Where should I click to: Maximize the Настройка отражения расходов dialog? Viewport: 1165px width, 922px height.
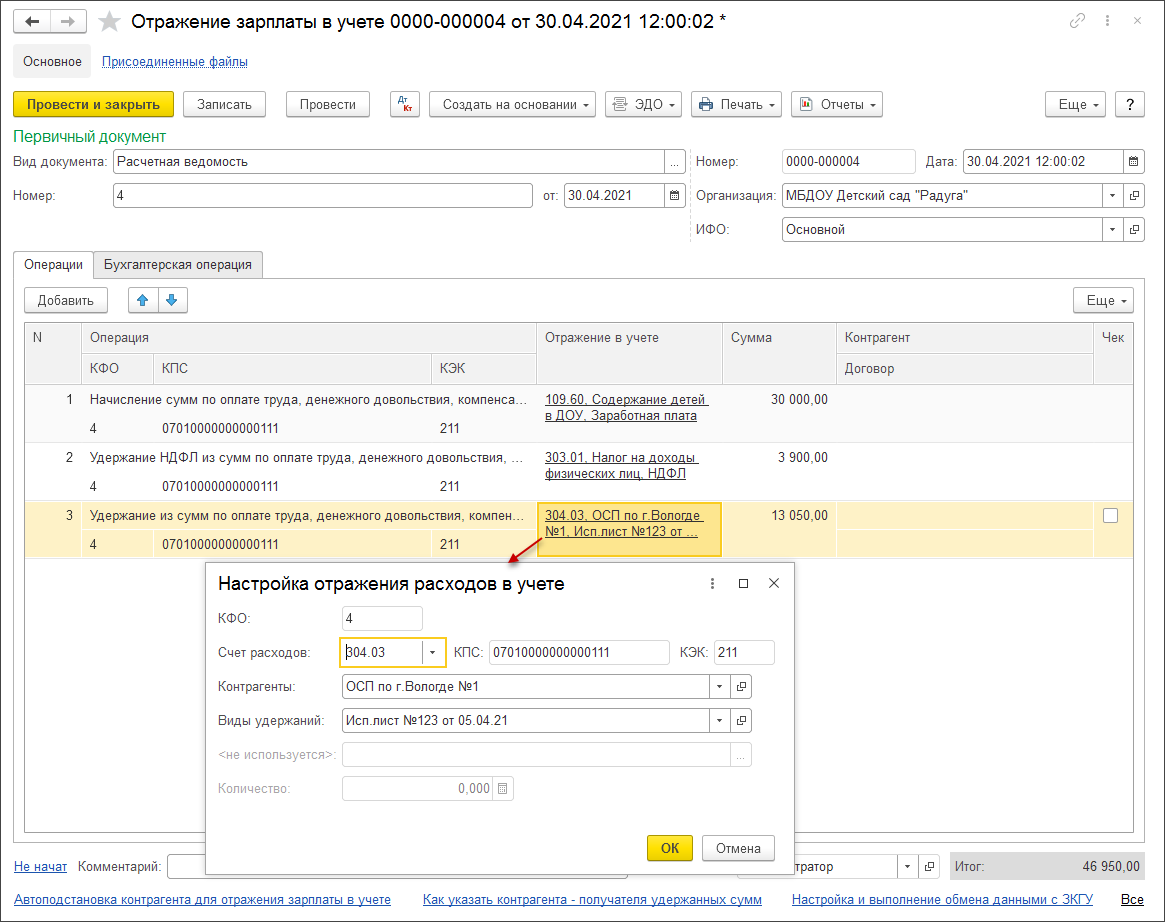point(743,583)
